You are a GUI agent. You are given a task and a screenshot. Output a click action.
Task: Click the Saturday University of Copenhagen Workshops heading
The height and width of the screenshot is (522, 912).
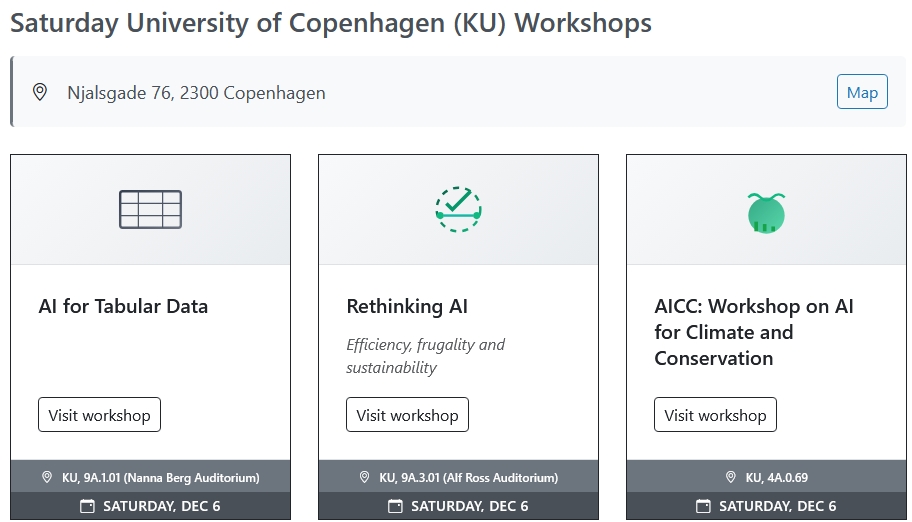331,23
